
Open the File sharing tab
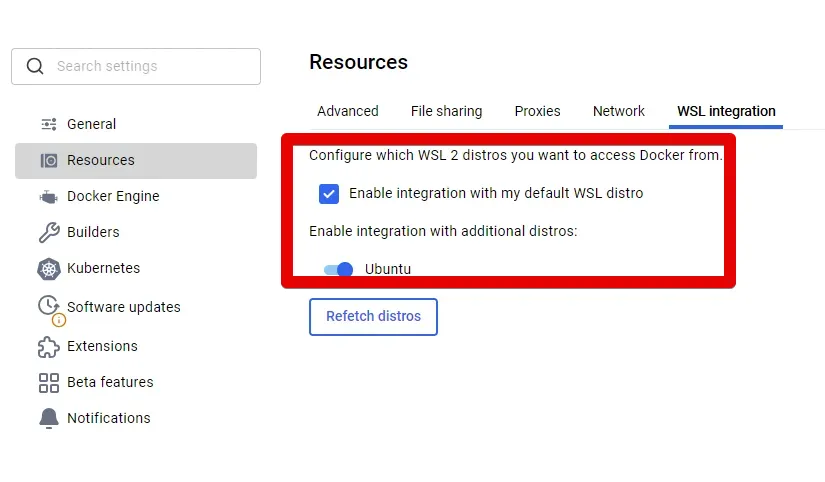tap(446, 111)
